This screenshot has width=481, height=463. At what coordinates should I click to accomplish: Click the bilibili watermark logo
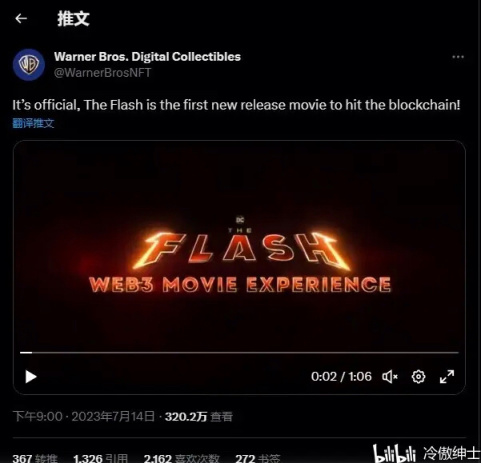394,454
